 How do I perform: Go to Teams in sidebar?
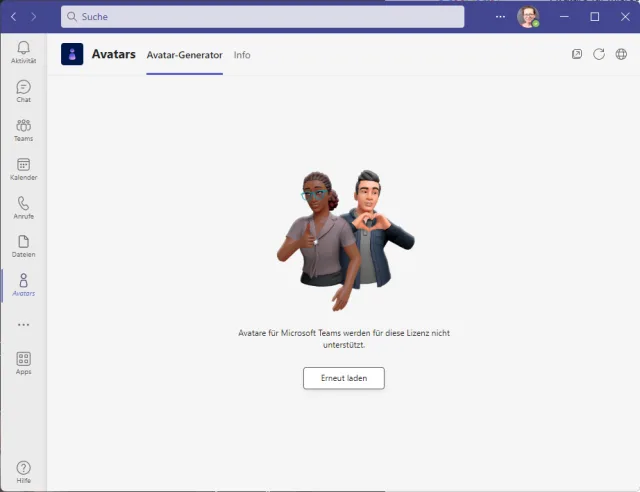pyautogui.click(x=23, y=130)
